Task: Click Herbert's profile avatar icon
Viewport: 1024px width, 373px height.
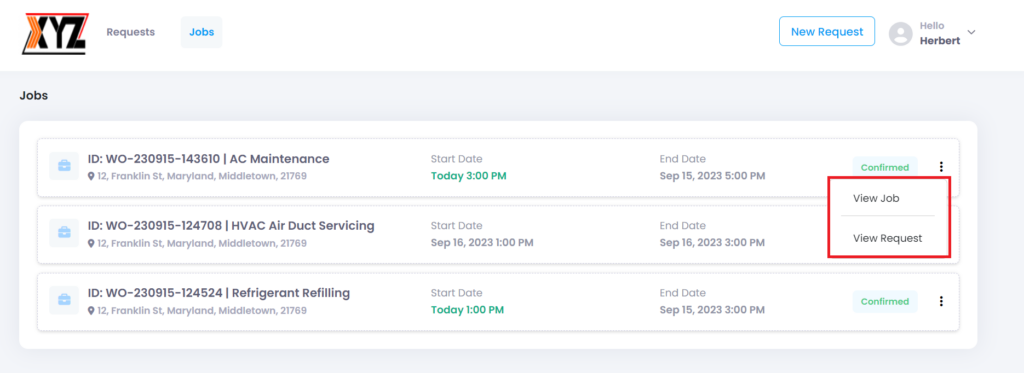Action: coord(901,33)
